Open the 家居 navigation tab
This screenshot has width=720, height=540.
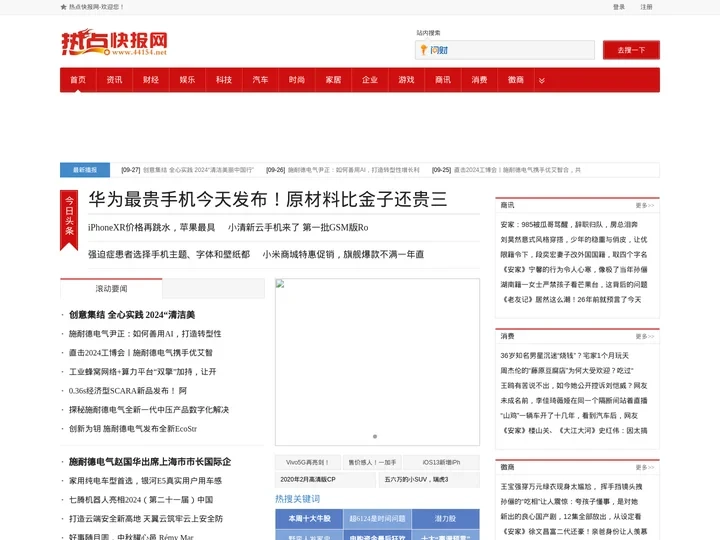point(333,80)
